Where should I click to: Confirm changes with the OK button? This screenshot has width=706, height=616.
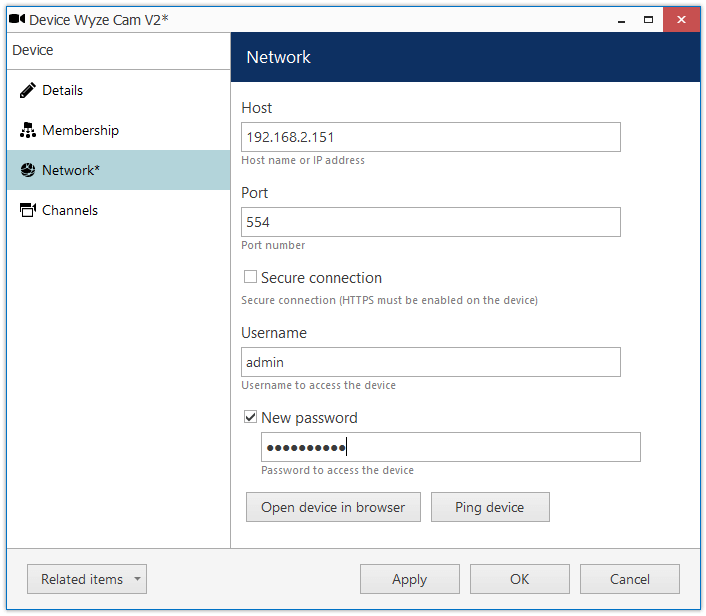(x=519, y=579)
